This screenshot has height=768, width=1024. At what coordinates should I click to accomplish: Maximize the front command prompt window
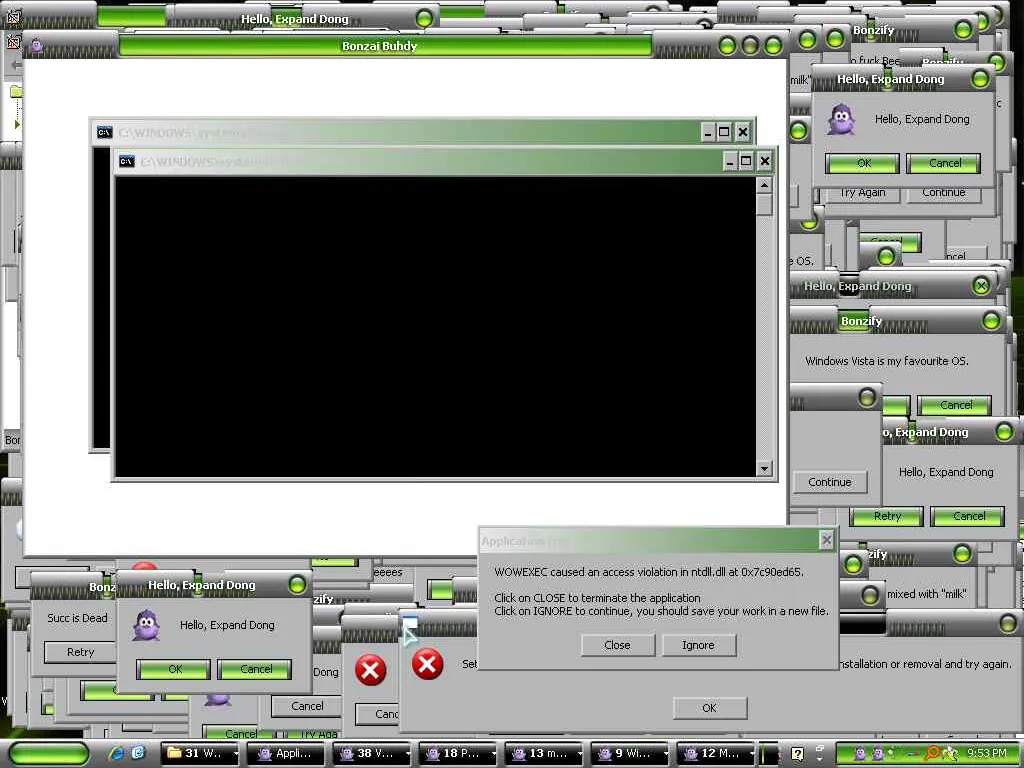click(x=746, y=161)
